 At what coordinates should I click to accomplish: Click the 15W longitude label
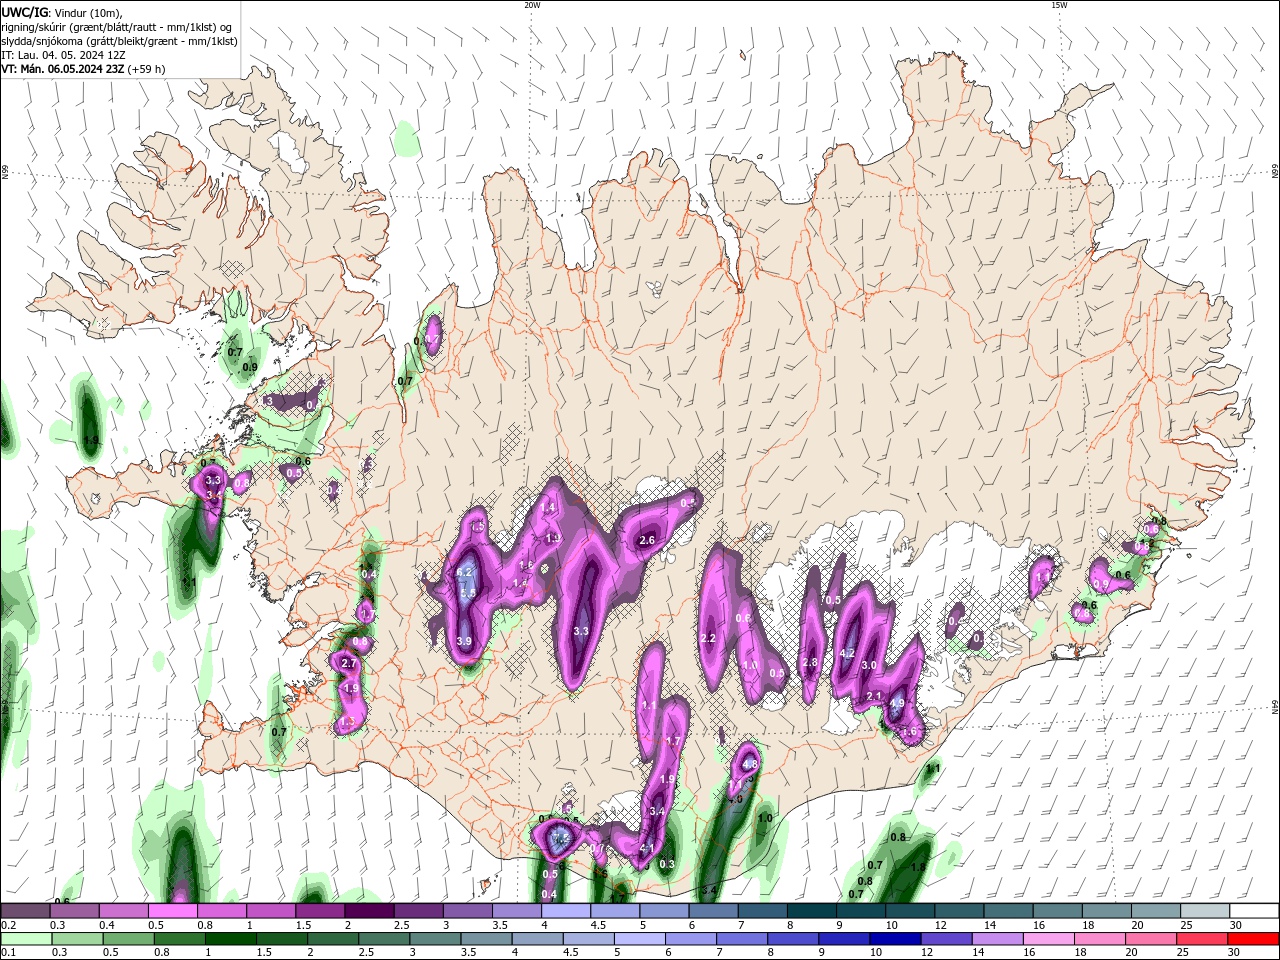(1059, 5)
